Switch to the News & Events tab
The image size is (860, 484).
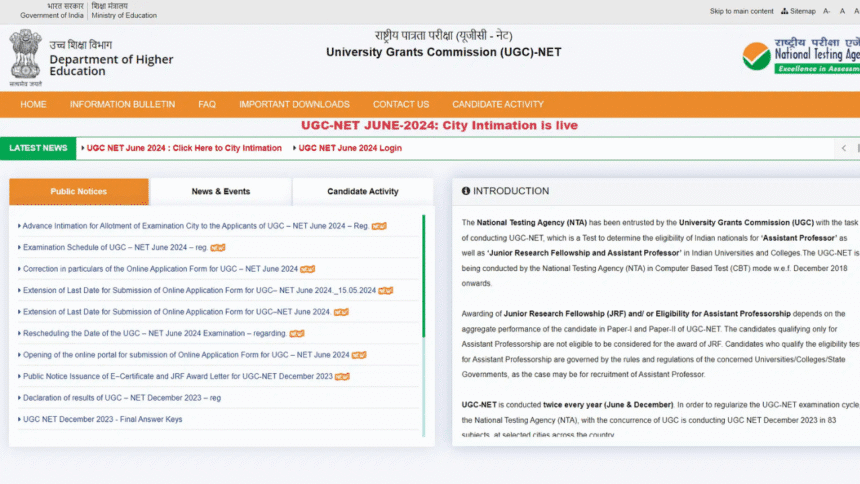pyautogui.click(x=221, y=191)
